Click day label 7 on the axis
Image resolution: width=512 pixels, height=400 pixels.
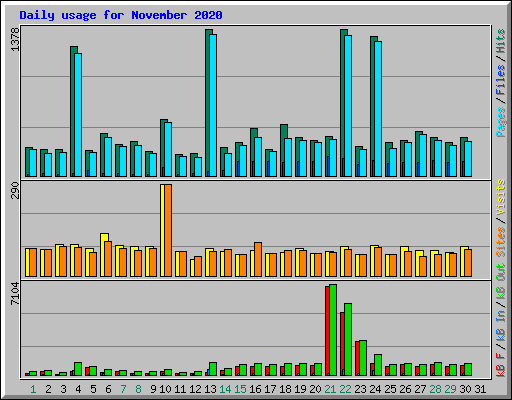click(123, 389)
